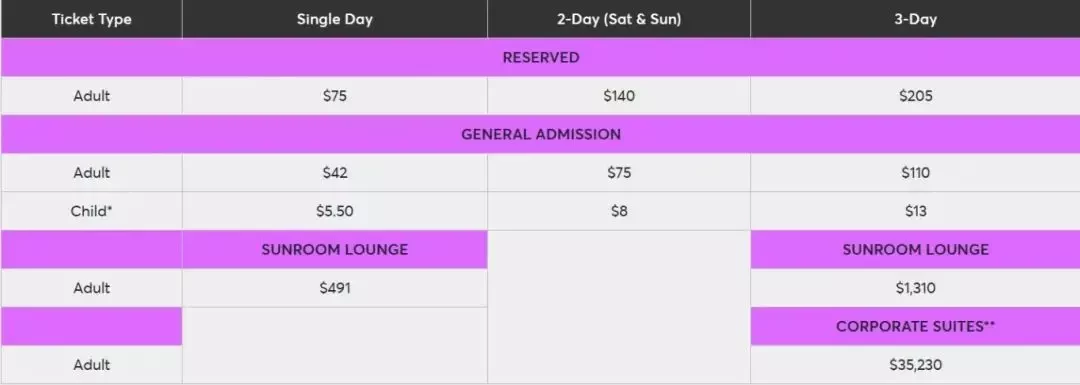Click the $13 child 3-day price
The image size is (1080, 385).
[x=915, y=211]
